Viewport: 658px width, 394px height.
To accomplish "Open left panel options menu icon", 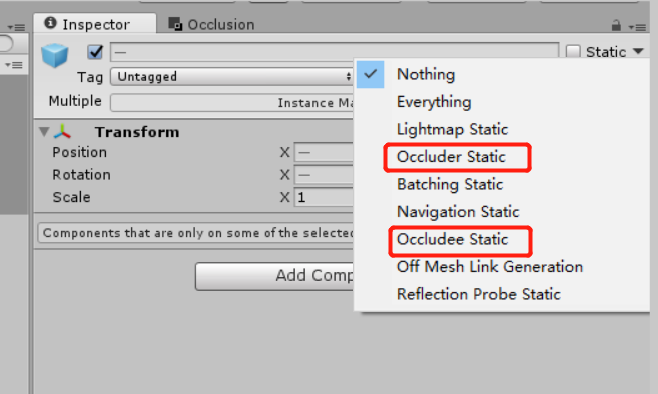I will point(16,28).
